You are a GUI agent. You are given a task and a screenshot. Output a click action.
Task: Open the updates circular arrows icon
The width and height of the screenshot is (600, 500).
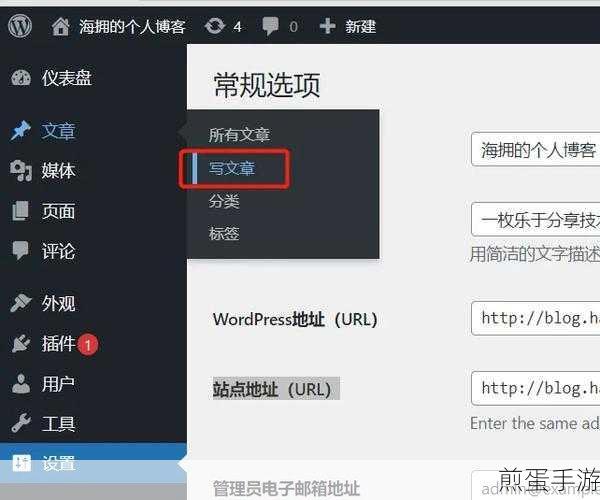tap(215, 26)
